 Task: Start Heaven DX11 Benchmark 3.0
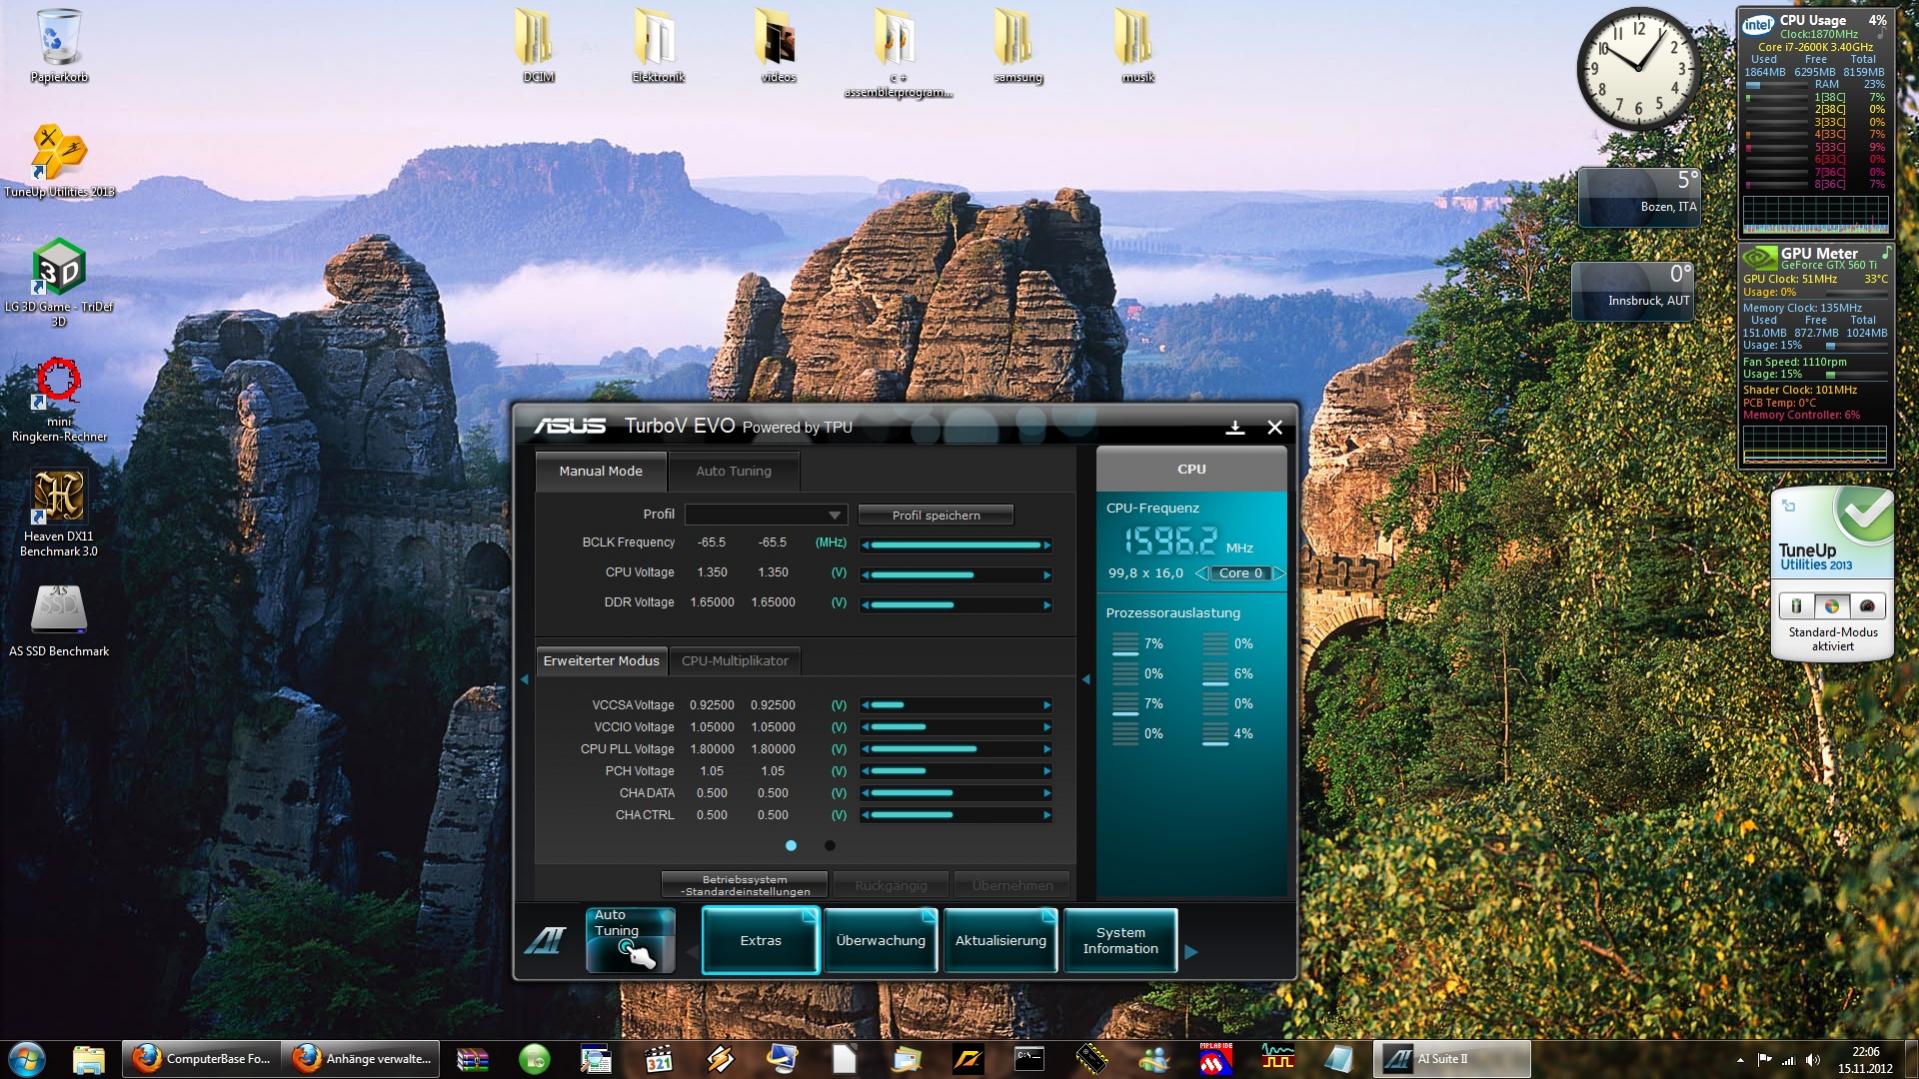[59, 513]
